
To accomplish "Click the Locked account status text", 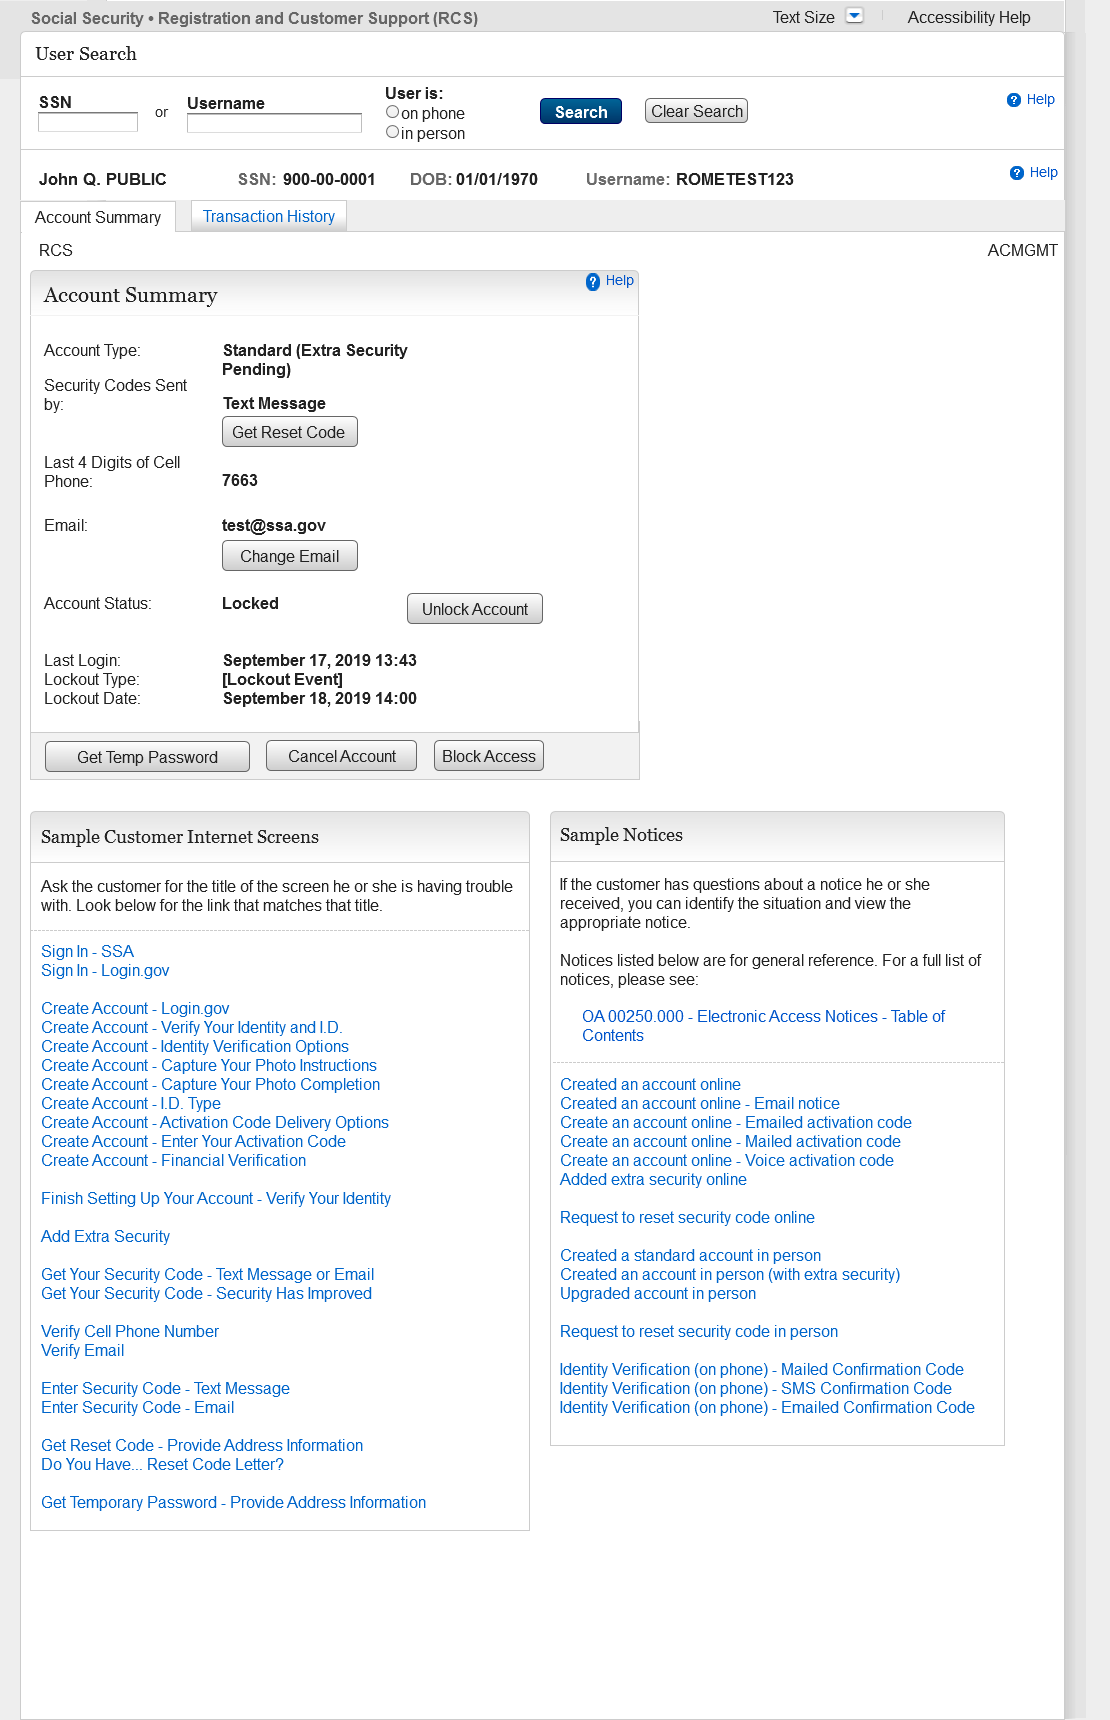I will [x=250, y=603].
